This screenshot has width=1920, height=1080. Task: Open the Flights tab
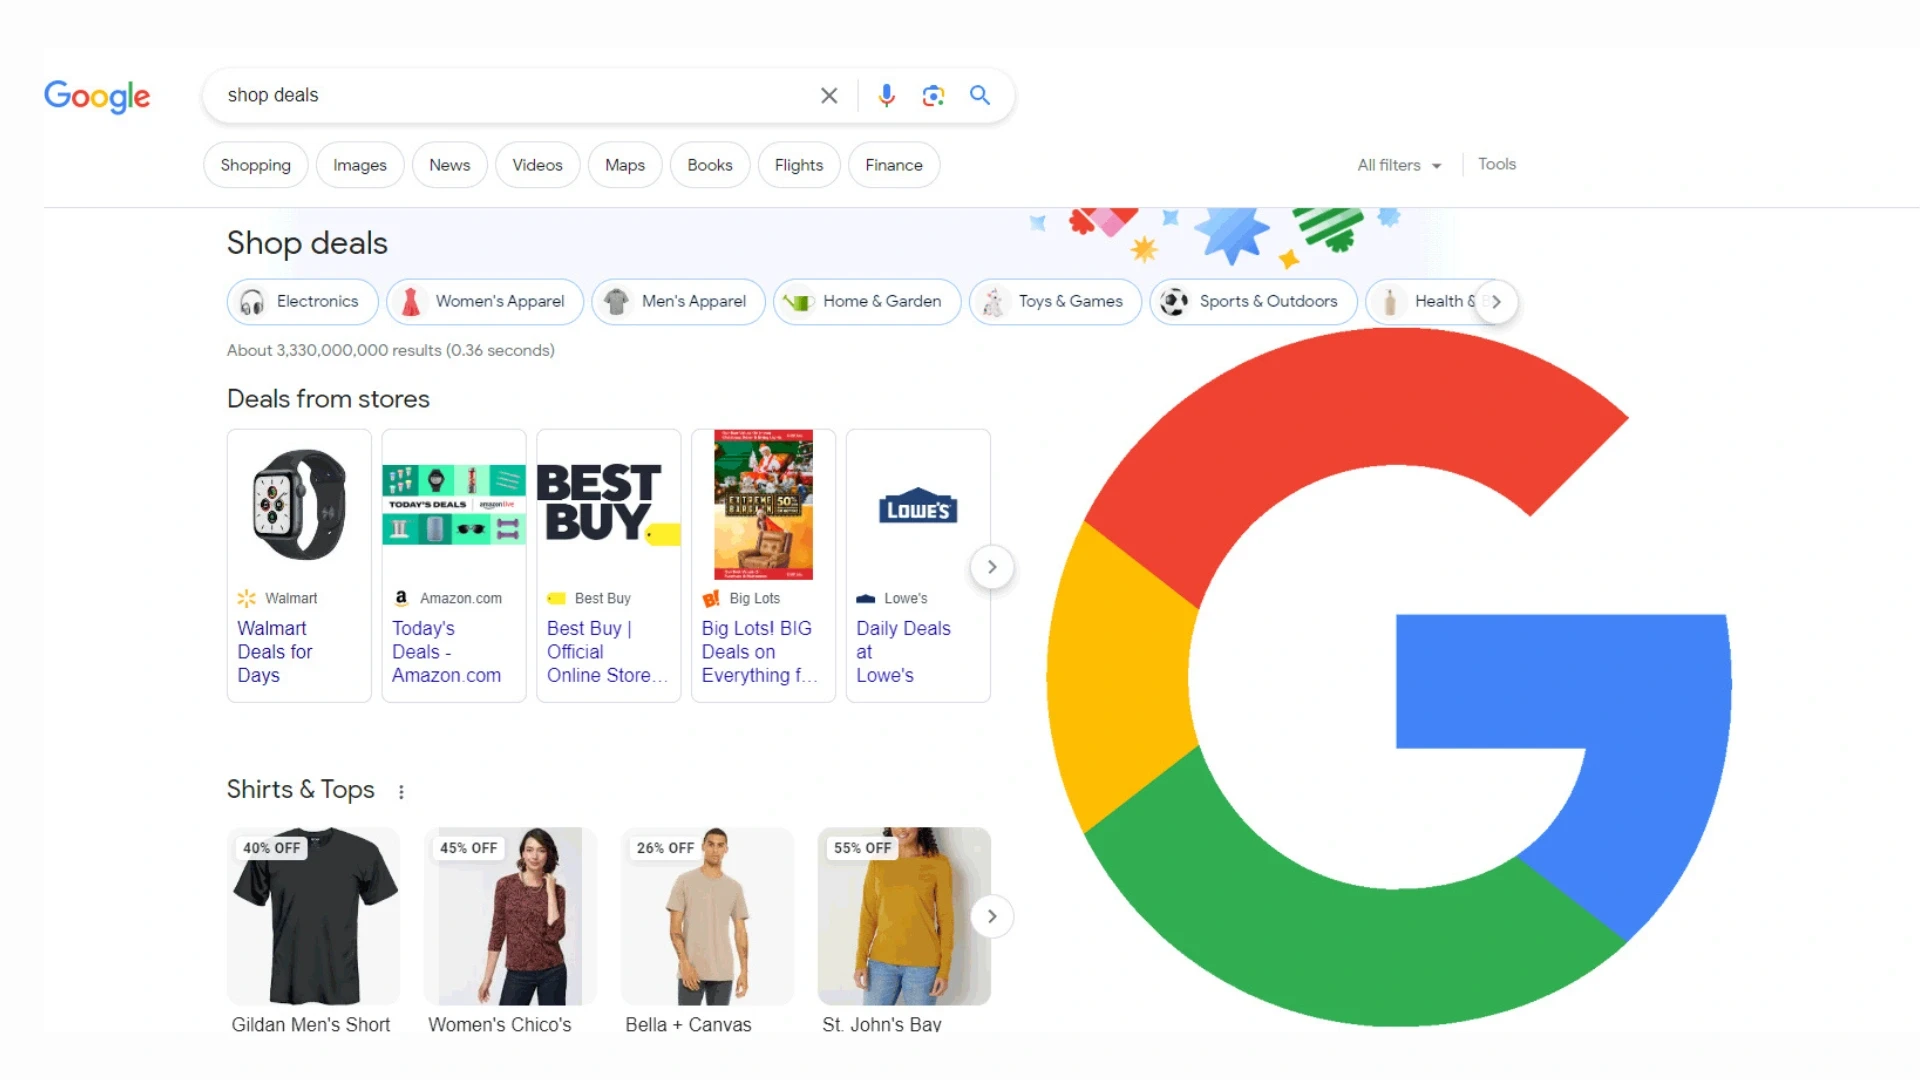tap(799, 165)
